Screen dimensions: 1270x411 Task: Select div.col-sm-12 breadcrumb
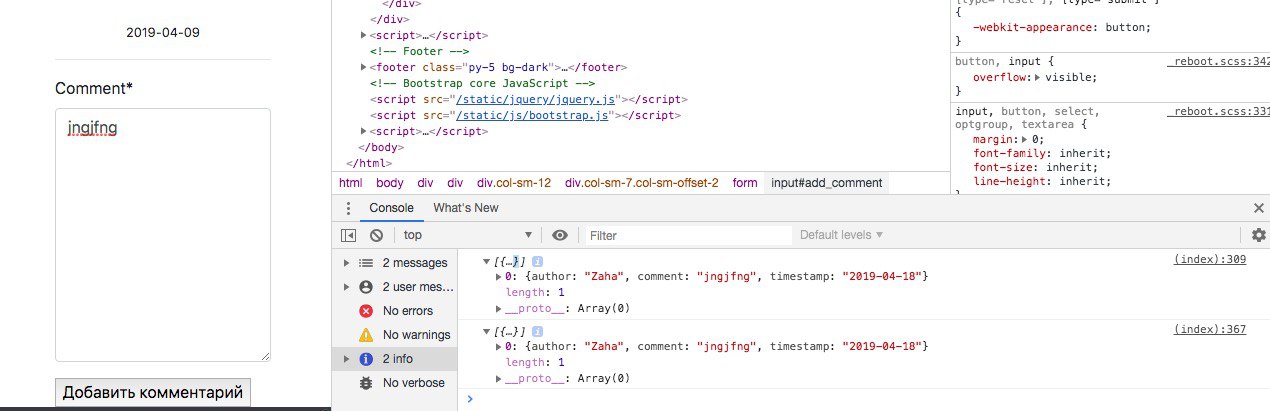(514, 183)
